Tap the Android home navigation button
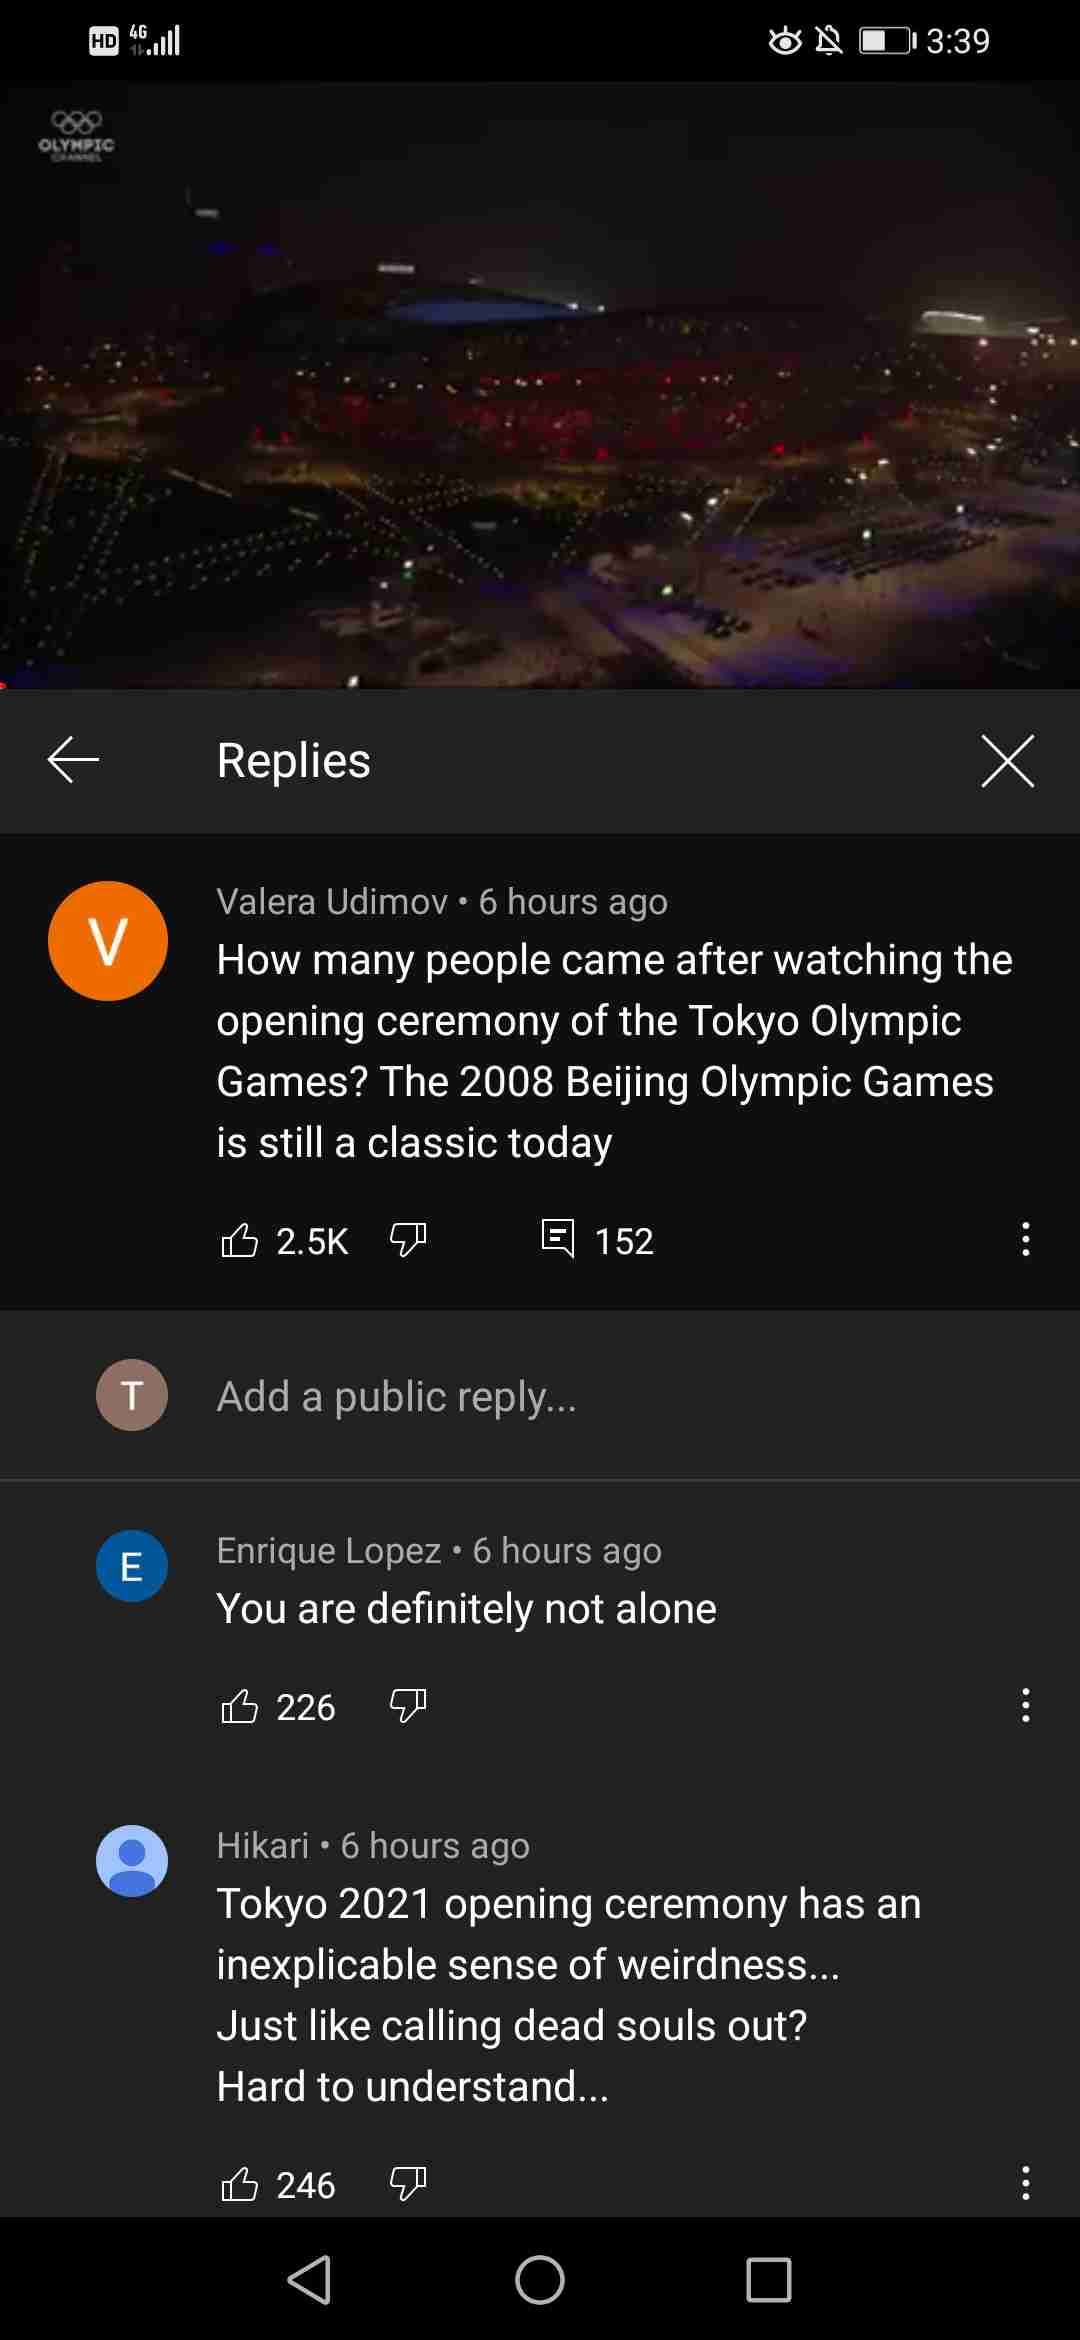The width and height of the screenshot is (1080, 2340). (x=540, y=2280)
